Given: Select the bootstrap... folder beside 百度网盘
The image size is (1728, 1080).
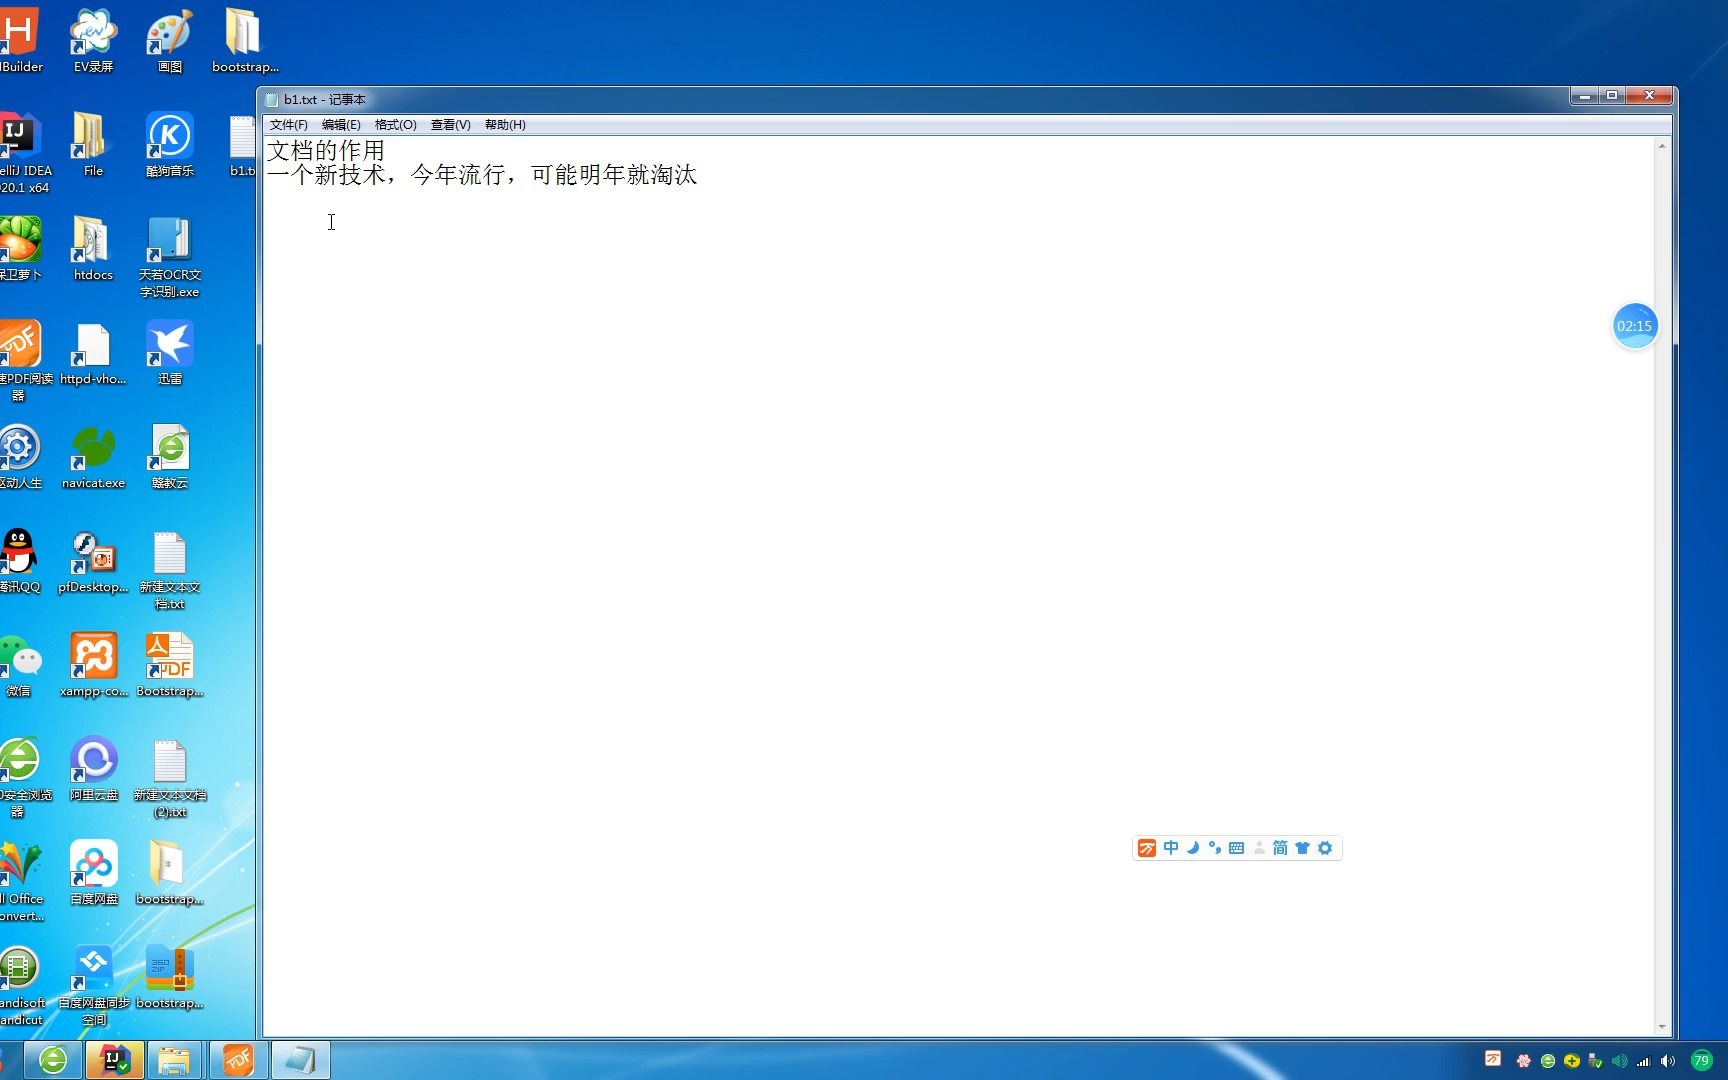Looking at the screenshot, I should pos(170,873).
